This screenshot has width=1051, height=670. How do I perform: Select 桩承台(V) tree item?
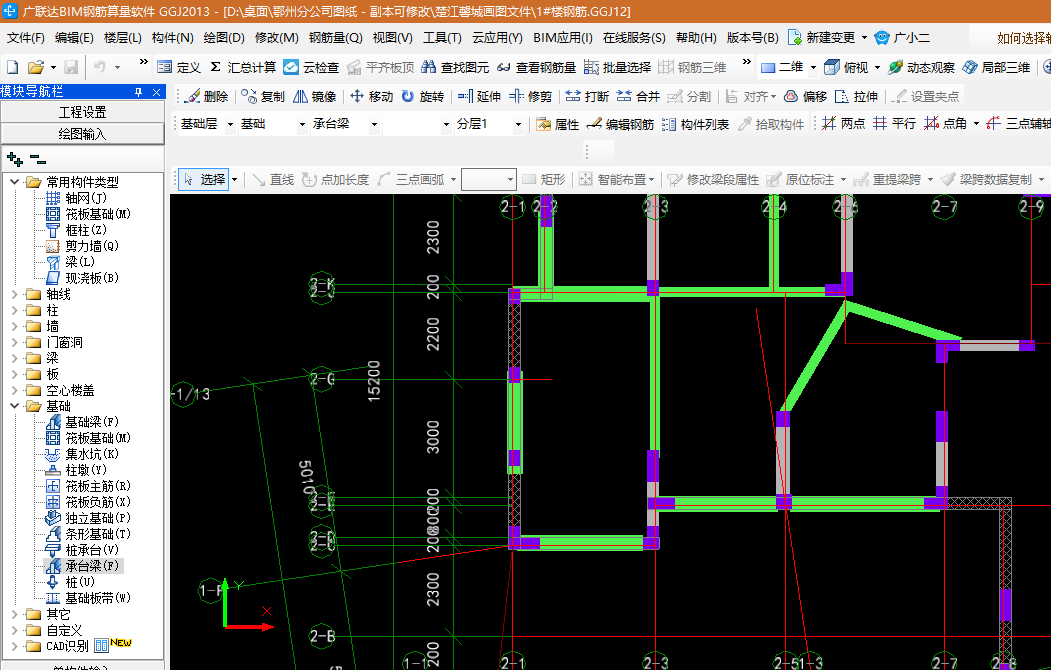92,550
